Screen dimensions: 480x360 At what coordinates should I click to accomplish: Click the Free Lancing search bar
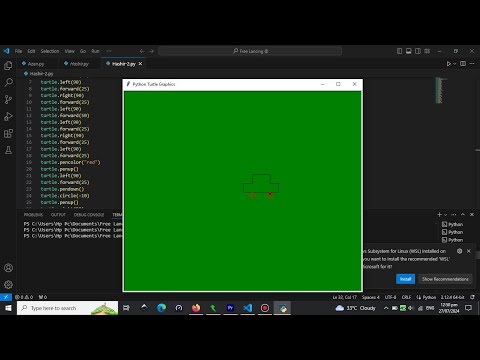pyautogui.click(x=250, y=51)
